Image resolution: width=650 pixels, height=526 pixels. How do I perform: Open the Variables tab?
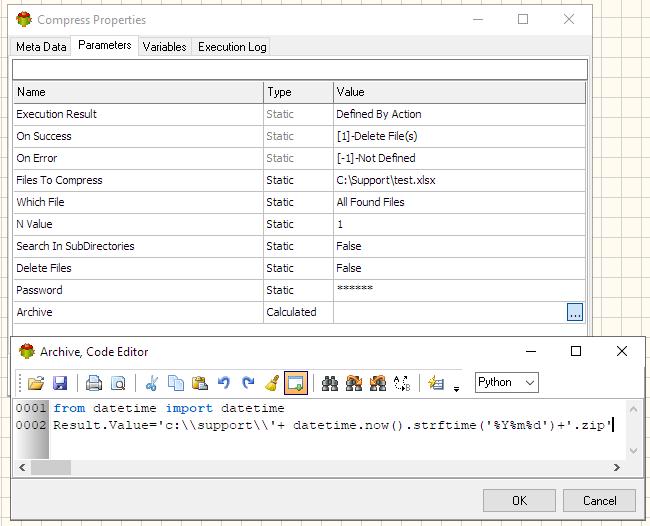point(165,47)
